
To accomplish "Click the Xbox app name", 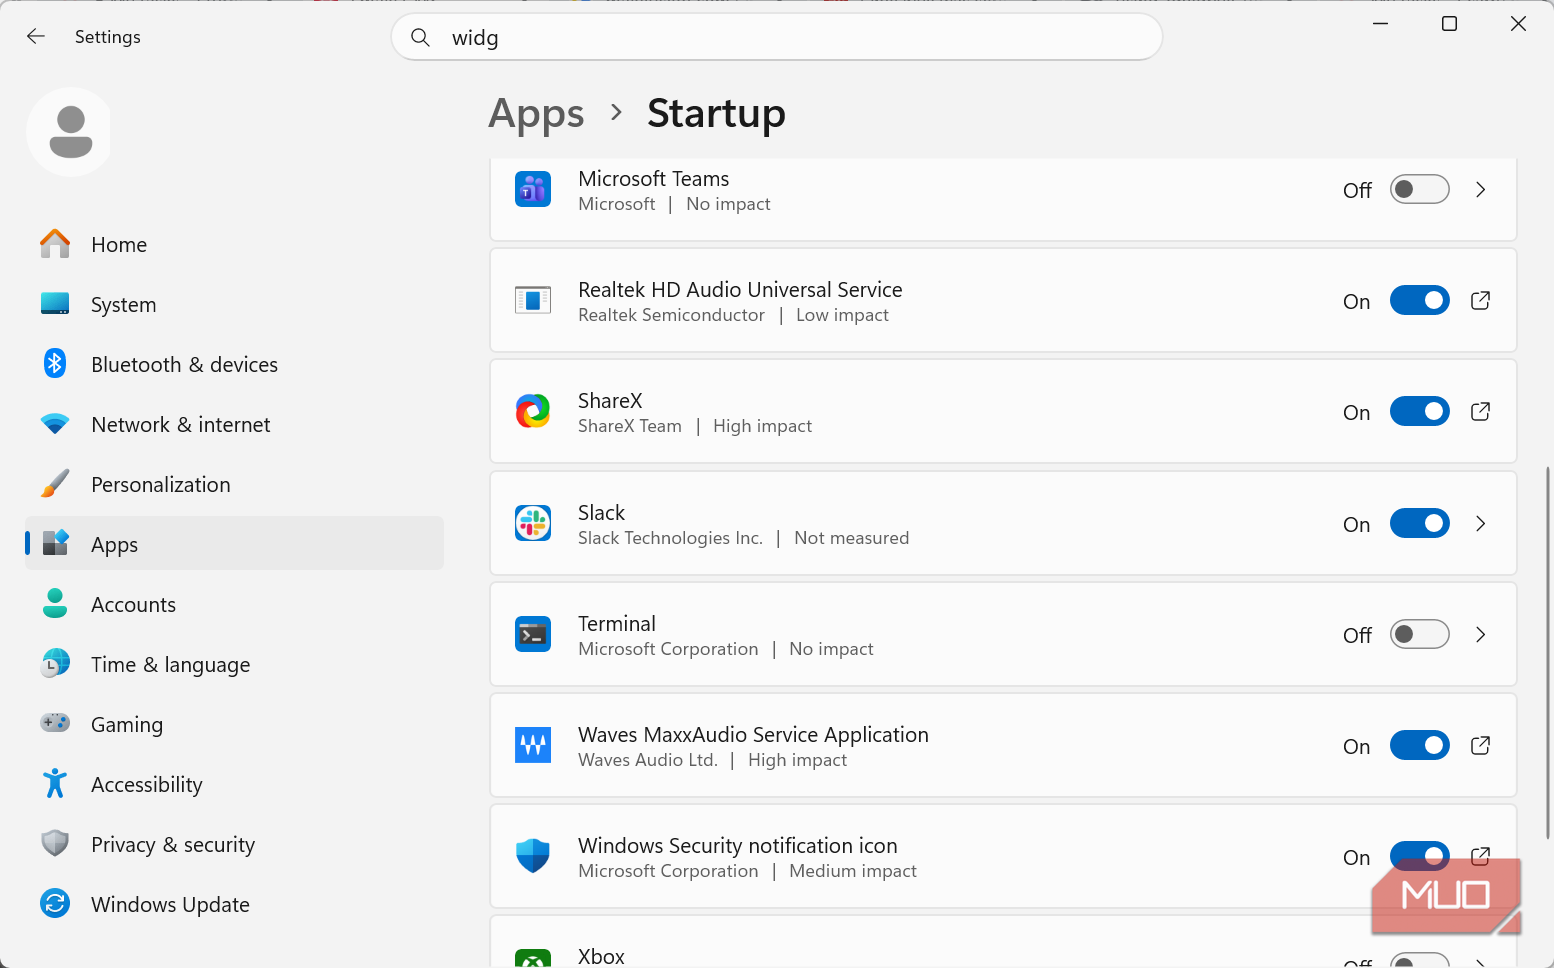I will click(x=601, y=956).
